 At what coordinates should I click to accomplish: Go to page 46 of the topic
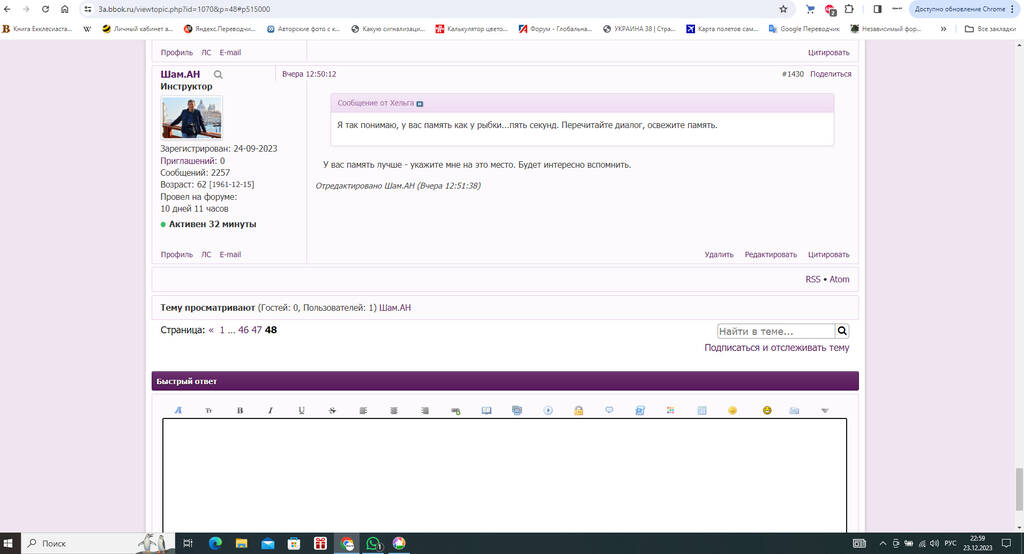click(243, 331)
